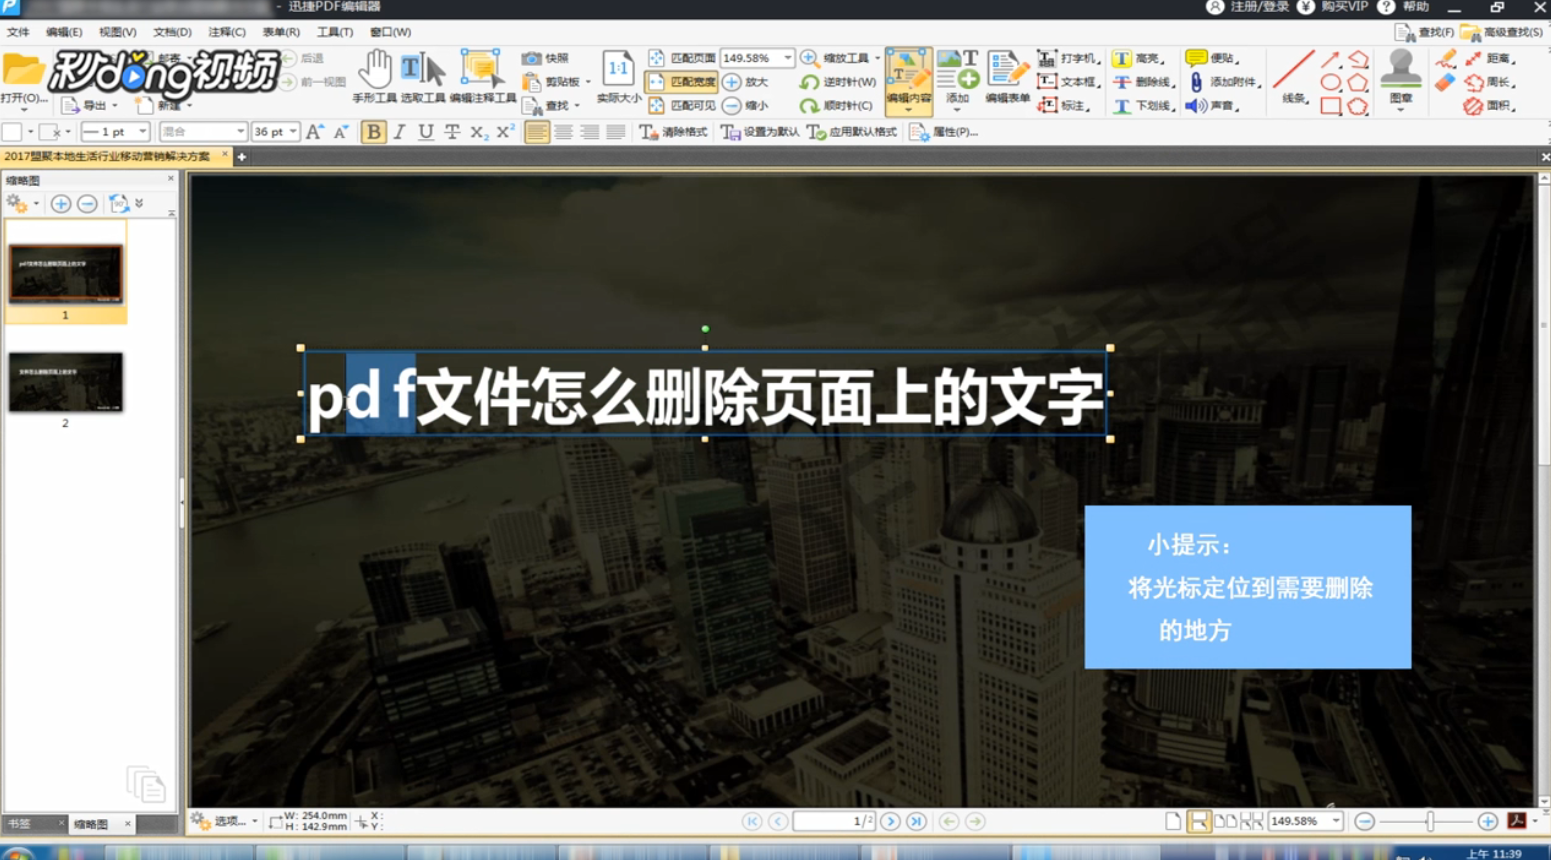This screenshot has height=860, width=1551.
Task: Select the Eraser tool icon
Action: [x=1445, y=83]
